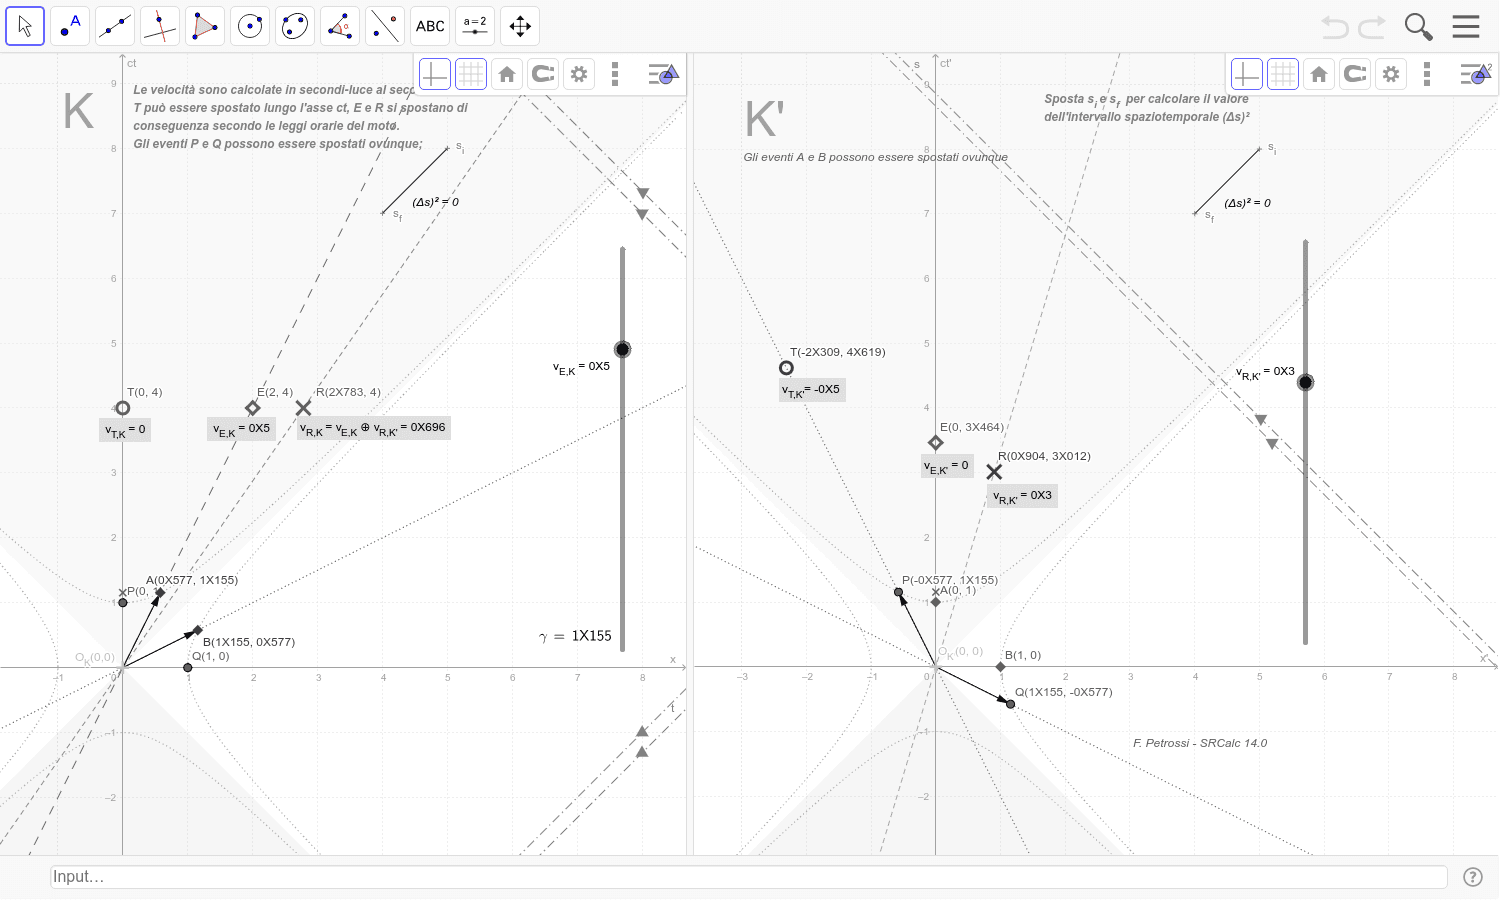Image resolution: width=1500 pixels, height=900 pixels.
Task: Click the v_R,K composition formula label
Action: point(372,428)
